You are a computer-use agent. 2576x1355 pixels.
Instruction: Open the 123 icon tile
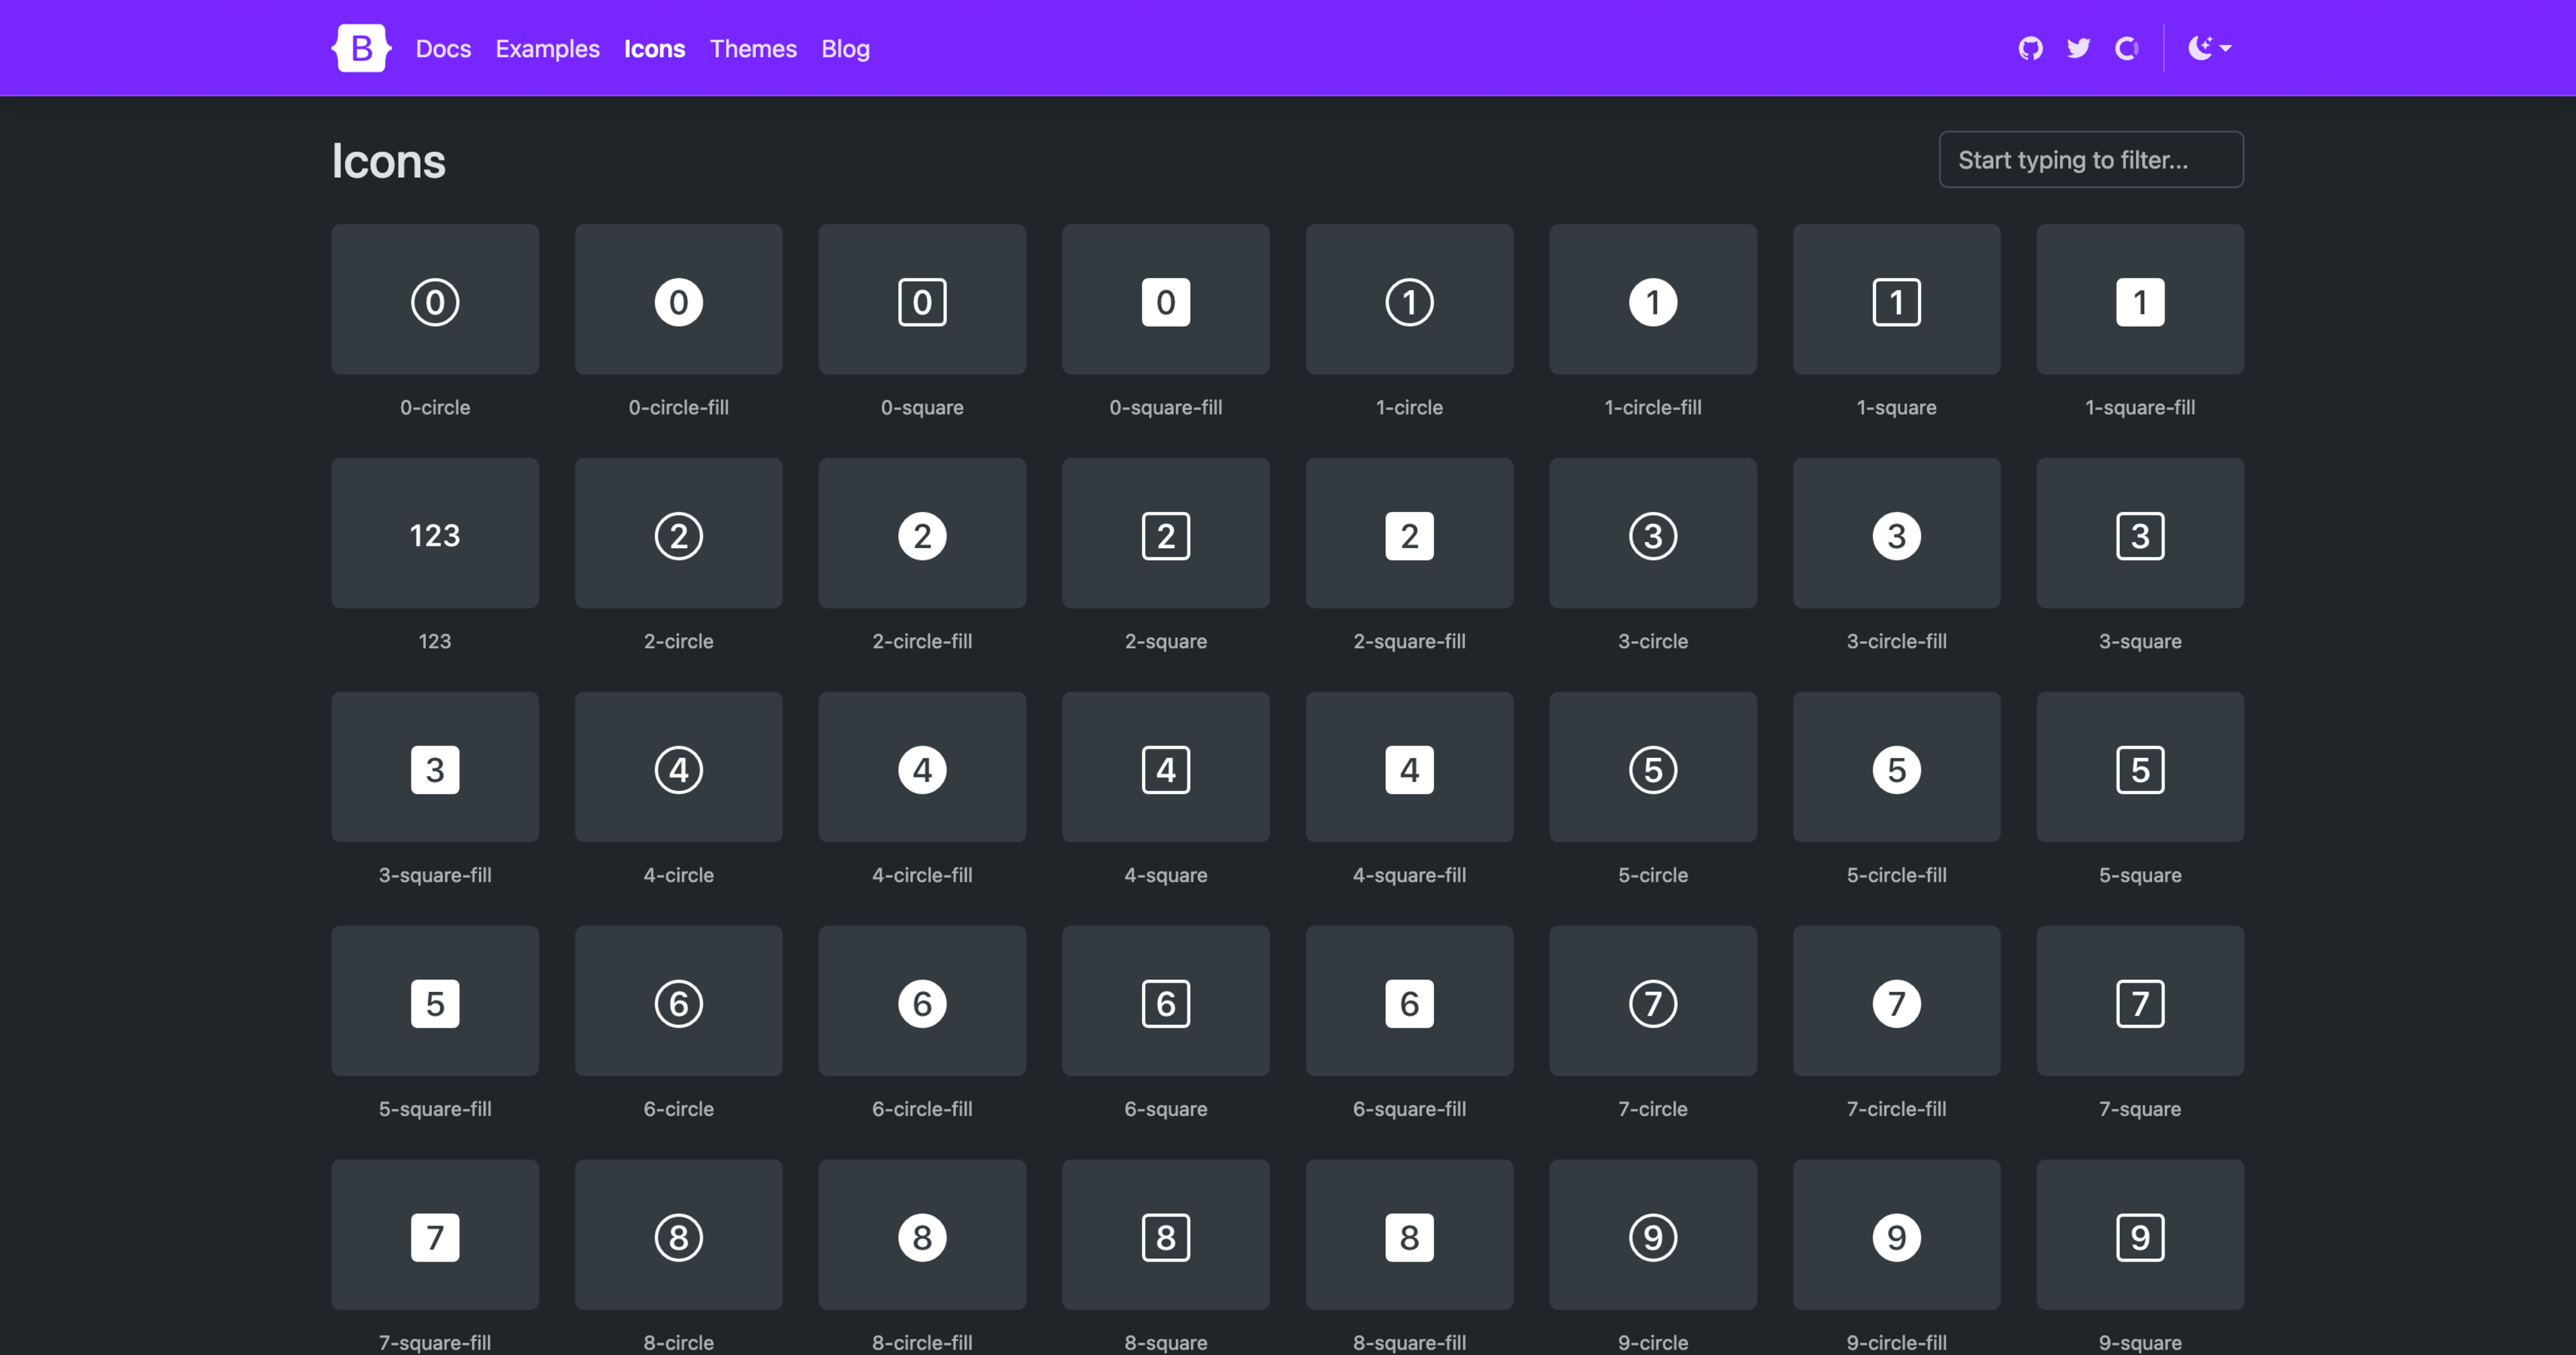435,534
